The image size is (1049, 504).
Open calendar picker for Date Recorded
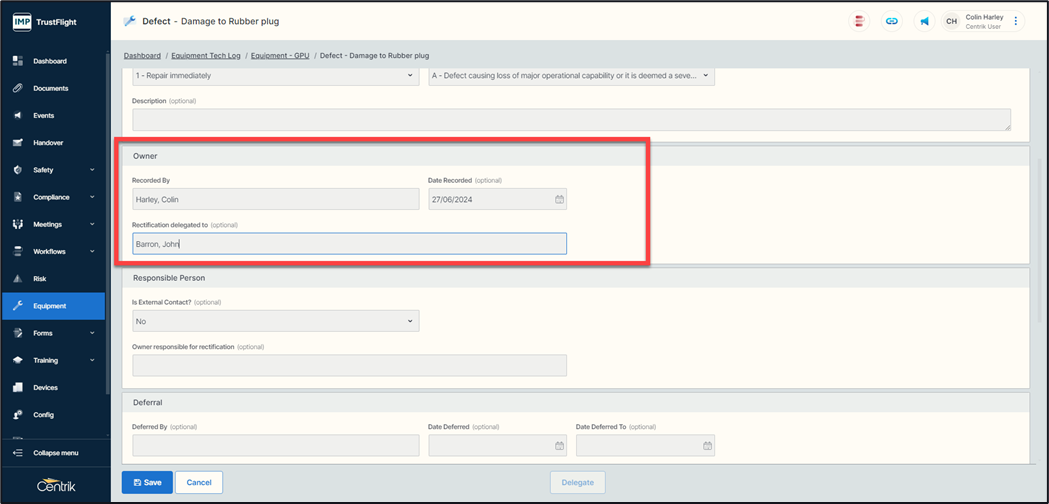(559, 199)
